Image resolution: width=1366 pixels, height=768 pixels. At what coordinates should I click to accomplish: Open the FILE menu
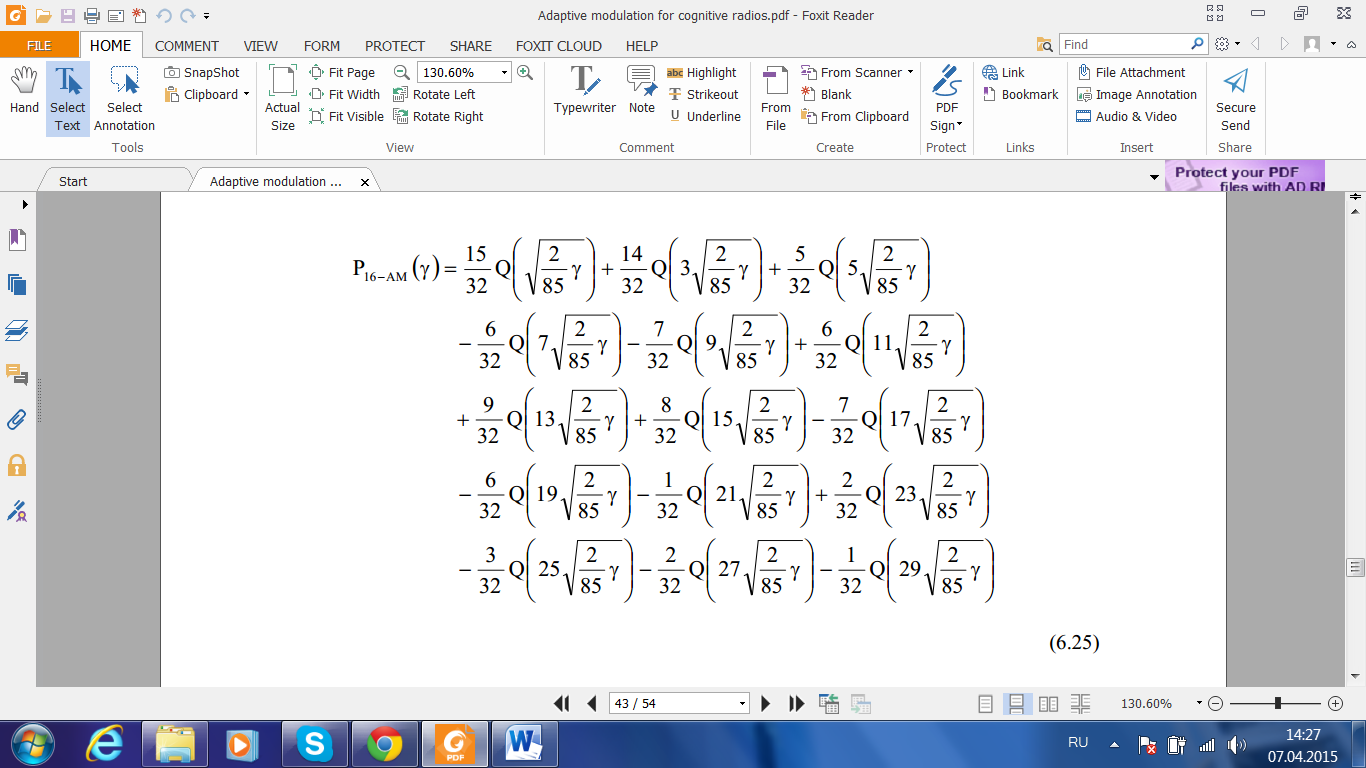(39, 45)
